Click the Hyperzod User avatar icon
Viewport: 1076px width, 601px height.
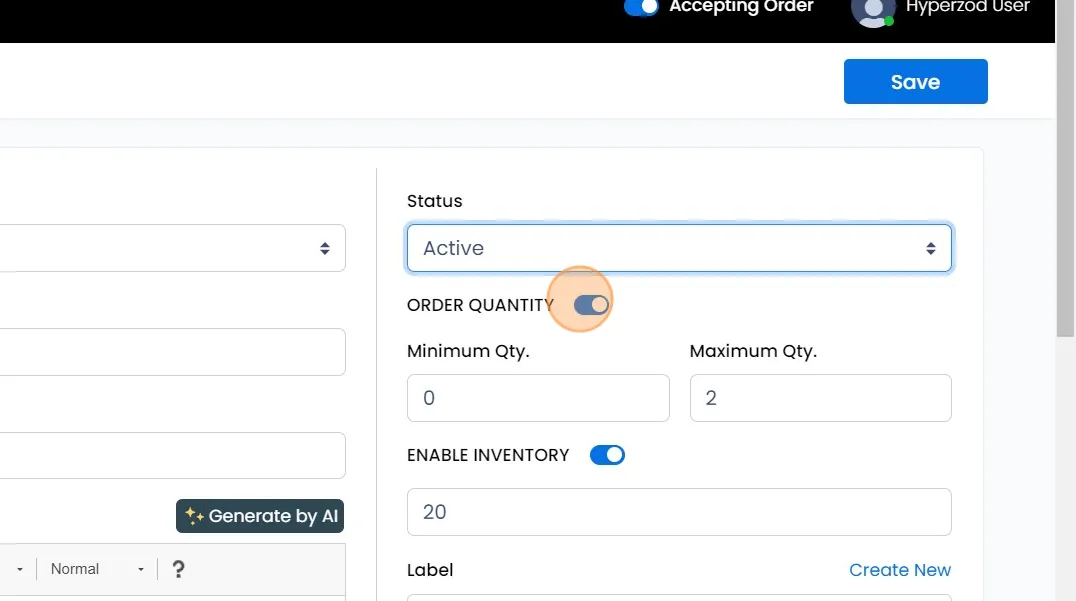[x=872, y=10]
